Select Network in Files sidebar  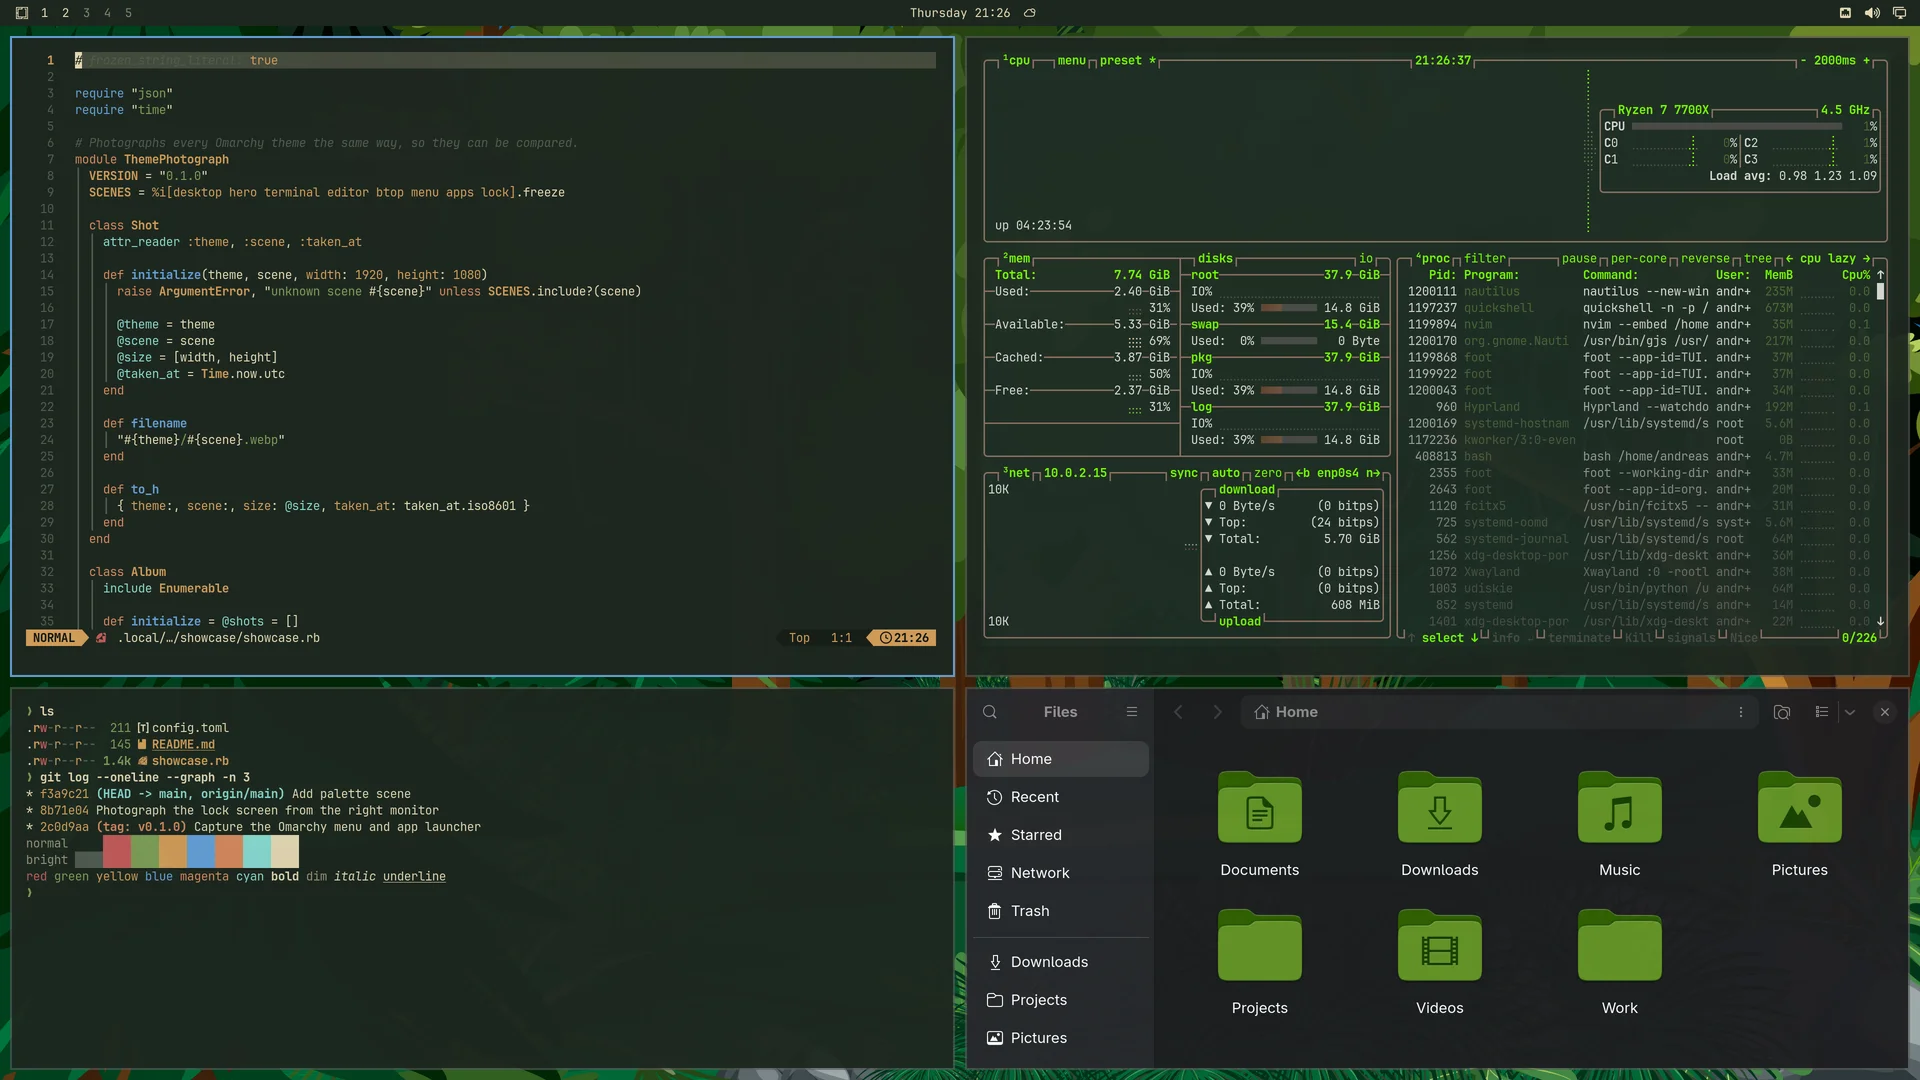pyautogui.click(x=1061, y=873)
